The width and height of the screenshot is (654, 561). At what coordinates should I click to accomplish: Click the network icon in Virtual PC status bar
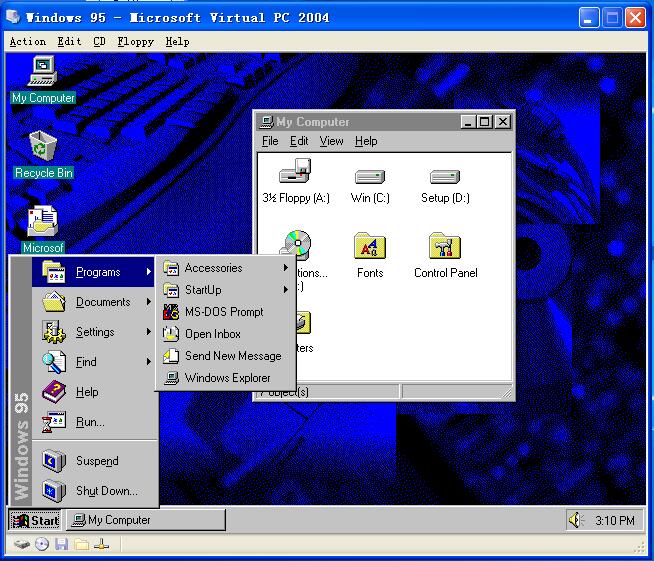[101, 544]
